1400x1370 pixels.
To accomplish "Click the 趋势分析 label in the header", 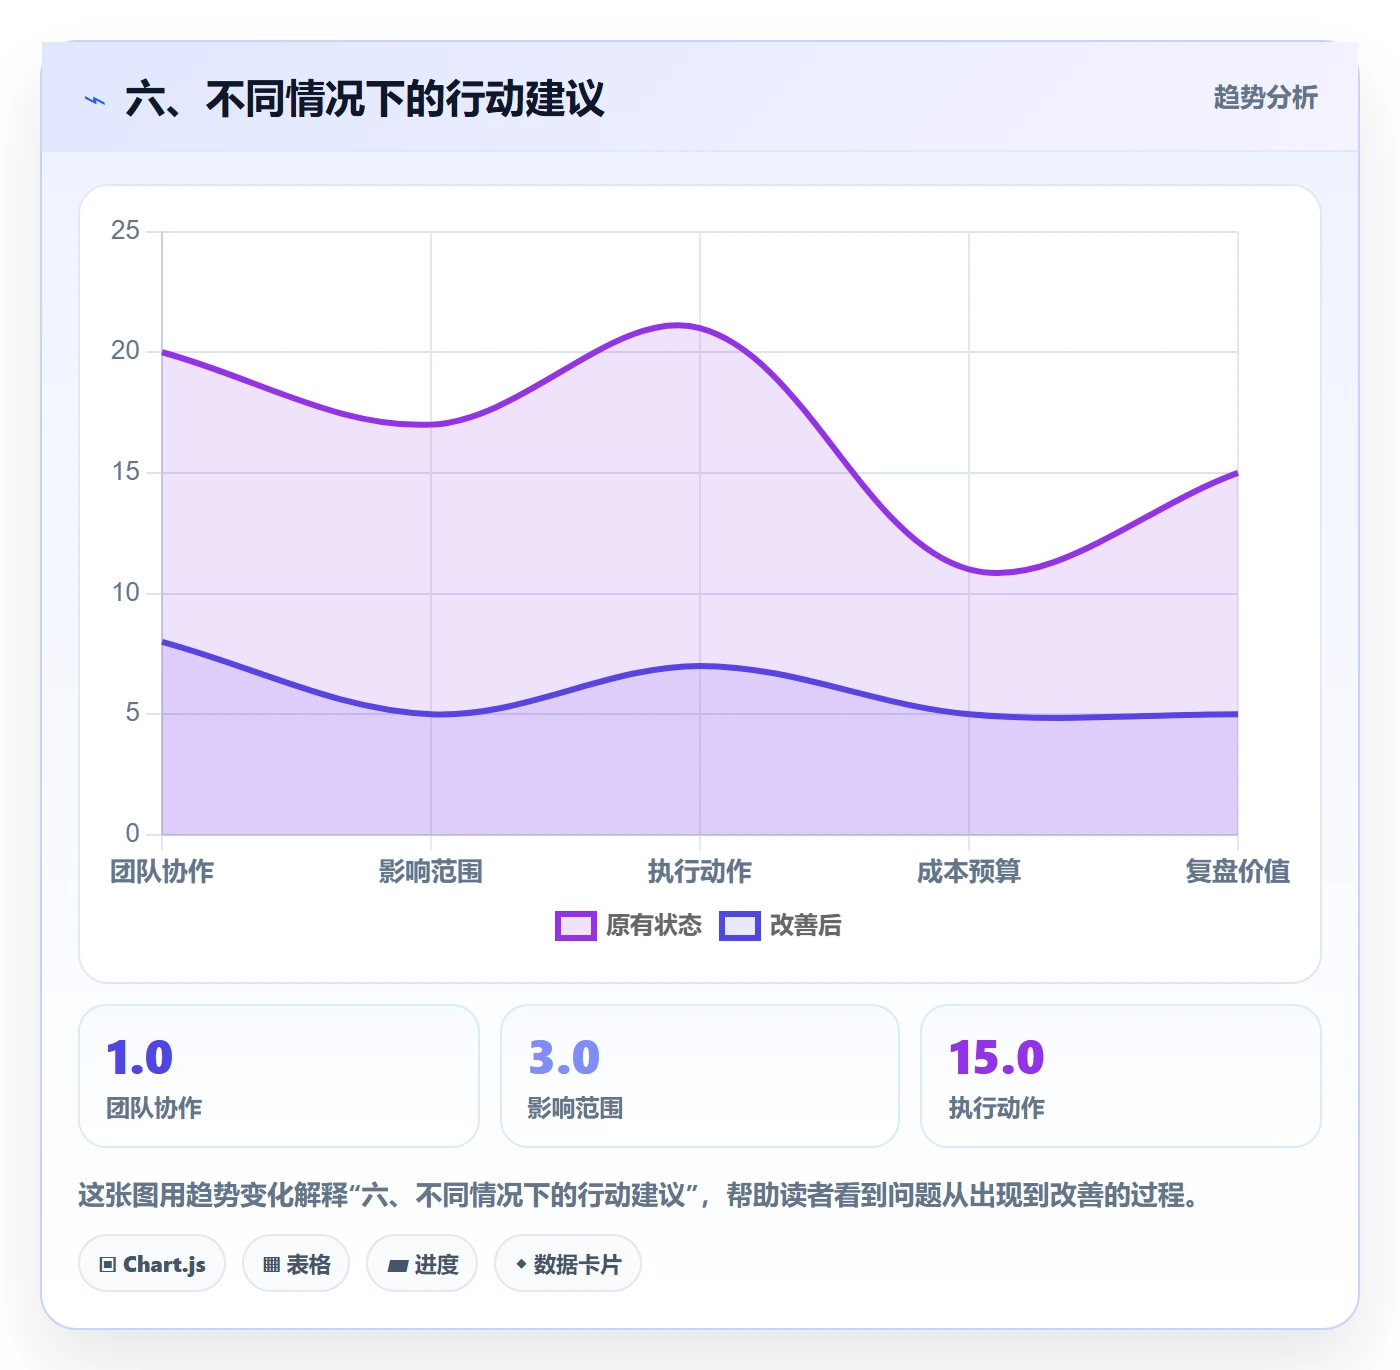I will [x=1265, y=97].
